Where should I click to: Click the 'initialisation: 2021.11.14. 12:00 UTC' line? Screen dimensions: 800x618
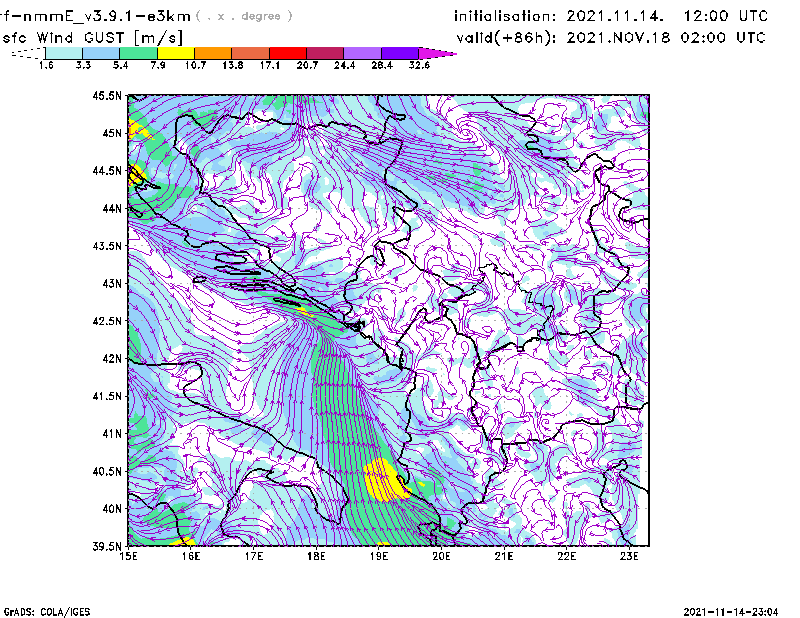[611, 16]
